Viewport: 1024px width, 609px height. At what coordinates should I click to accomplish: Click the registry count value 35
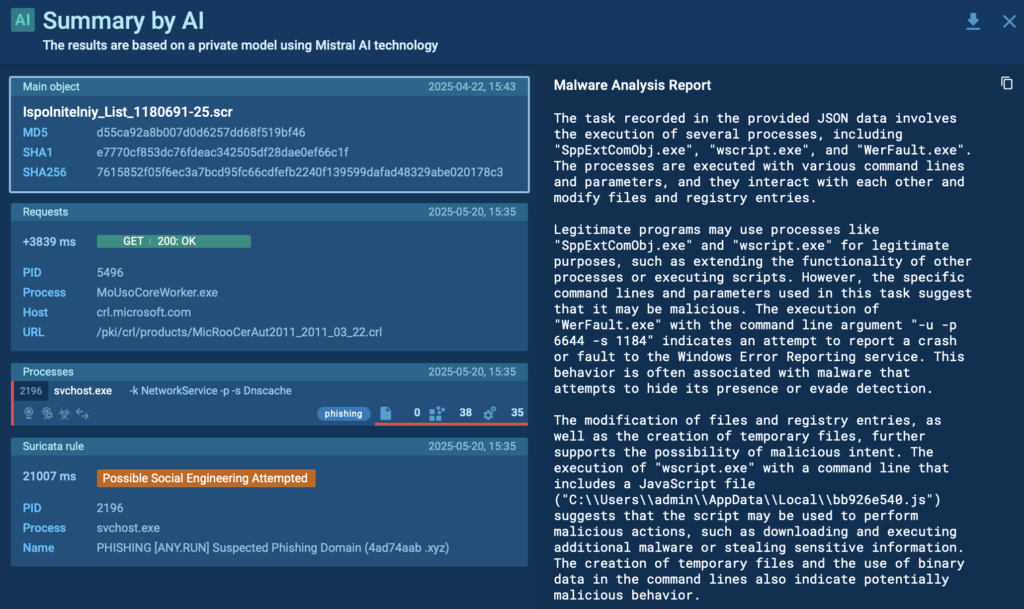[x=517, y=413]
